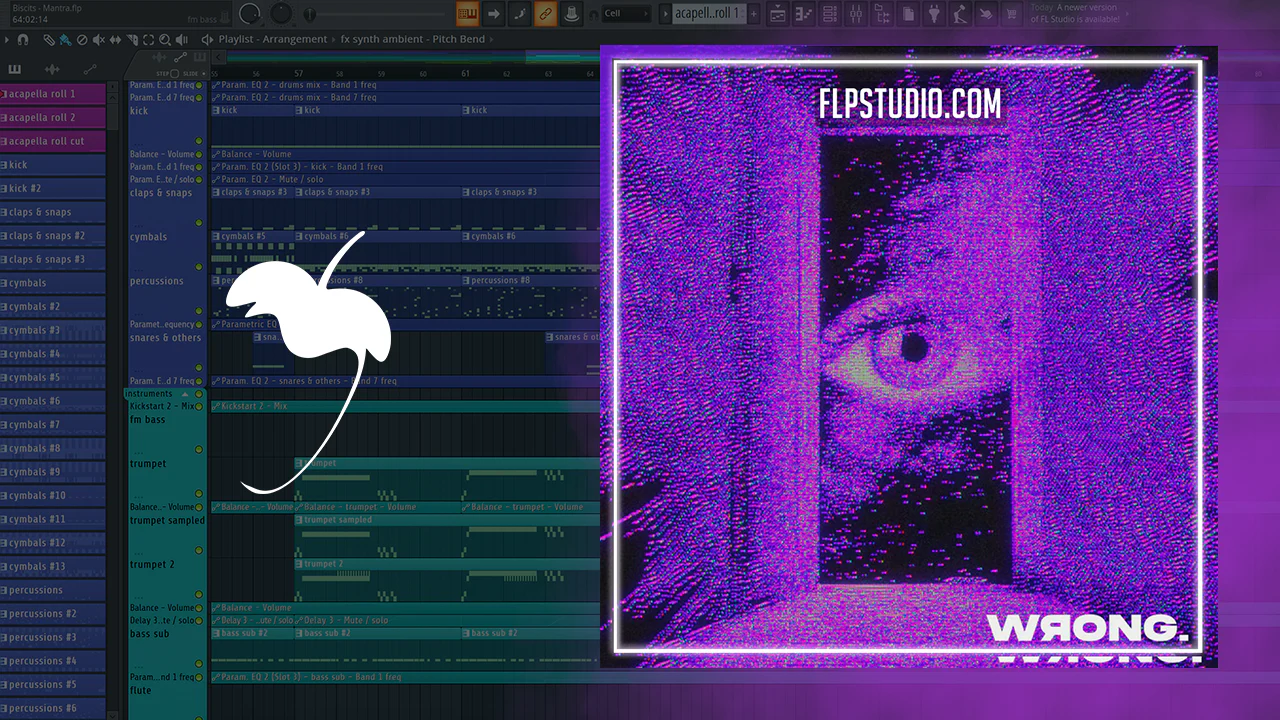Mute the percussions track green LED

(199, 311)
